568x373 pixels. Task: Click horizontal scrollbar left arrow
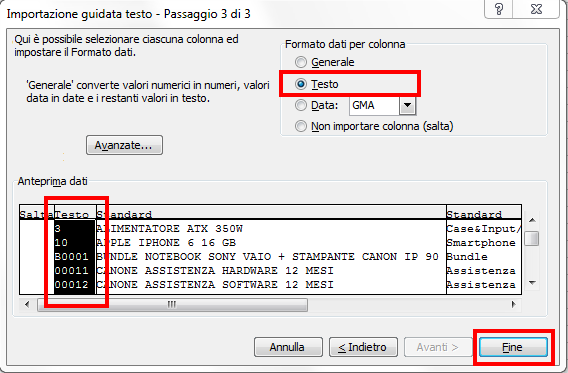coord(27,305)
